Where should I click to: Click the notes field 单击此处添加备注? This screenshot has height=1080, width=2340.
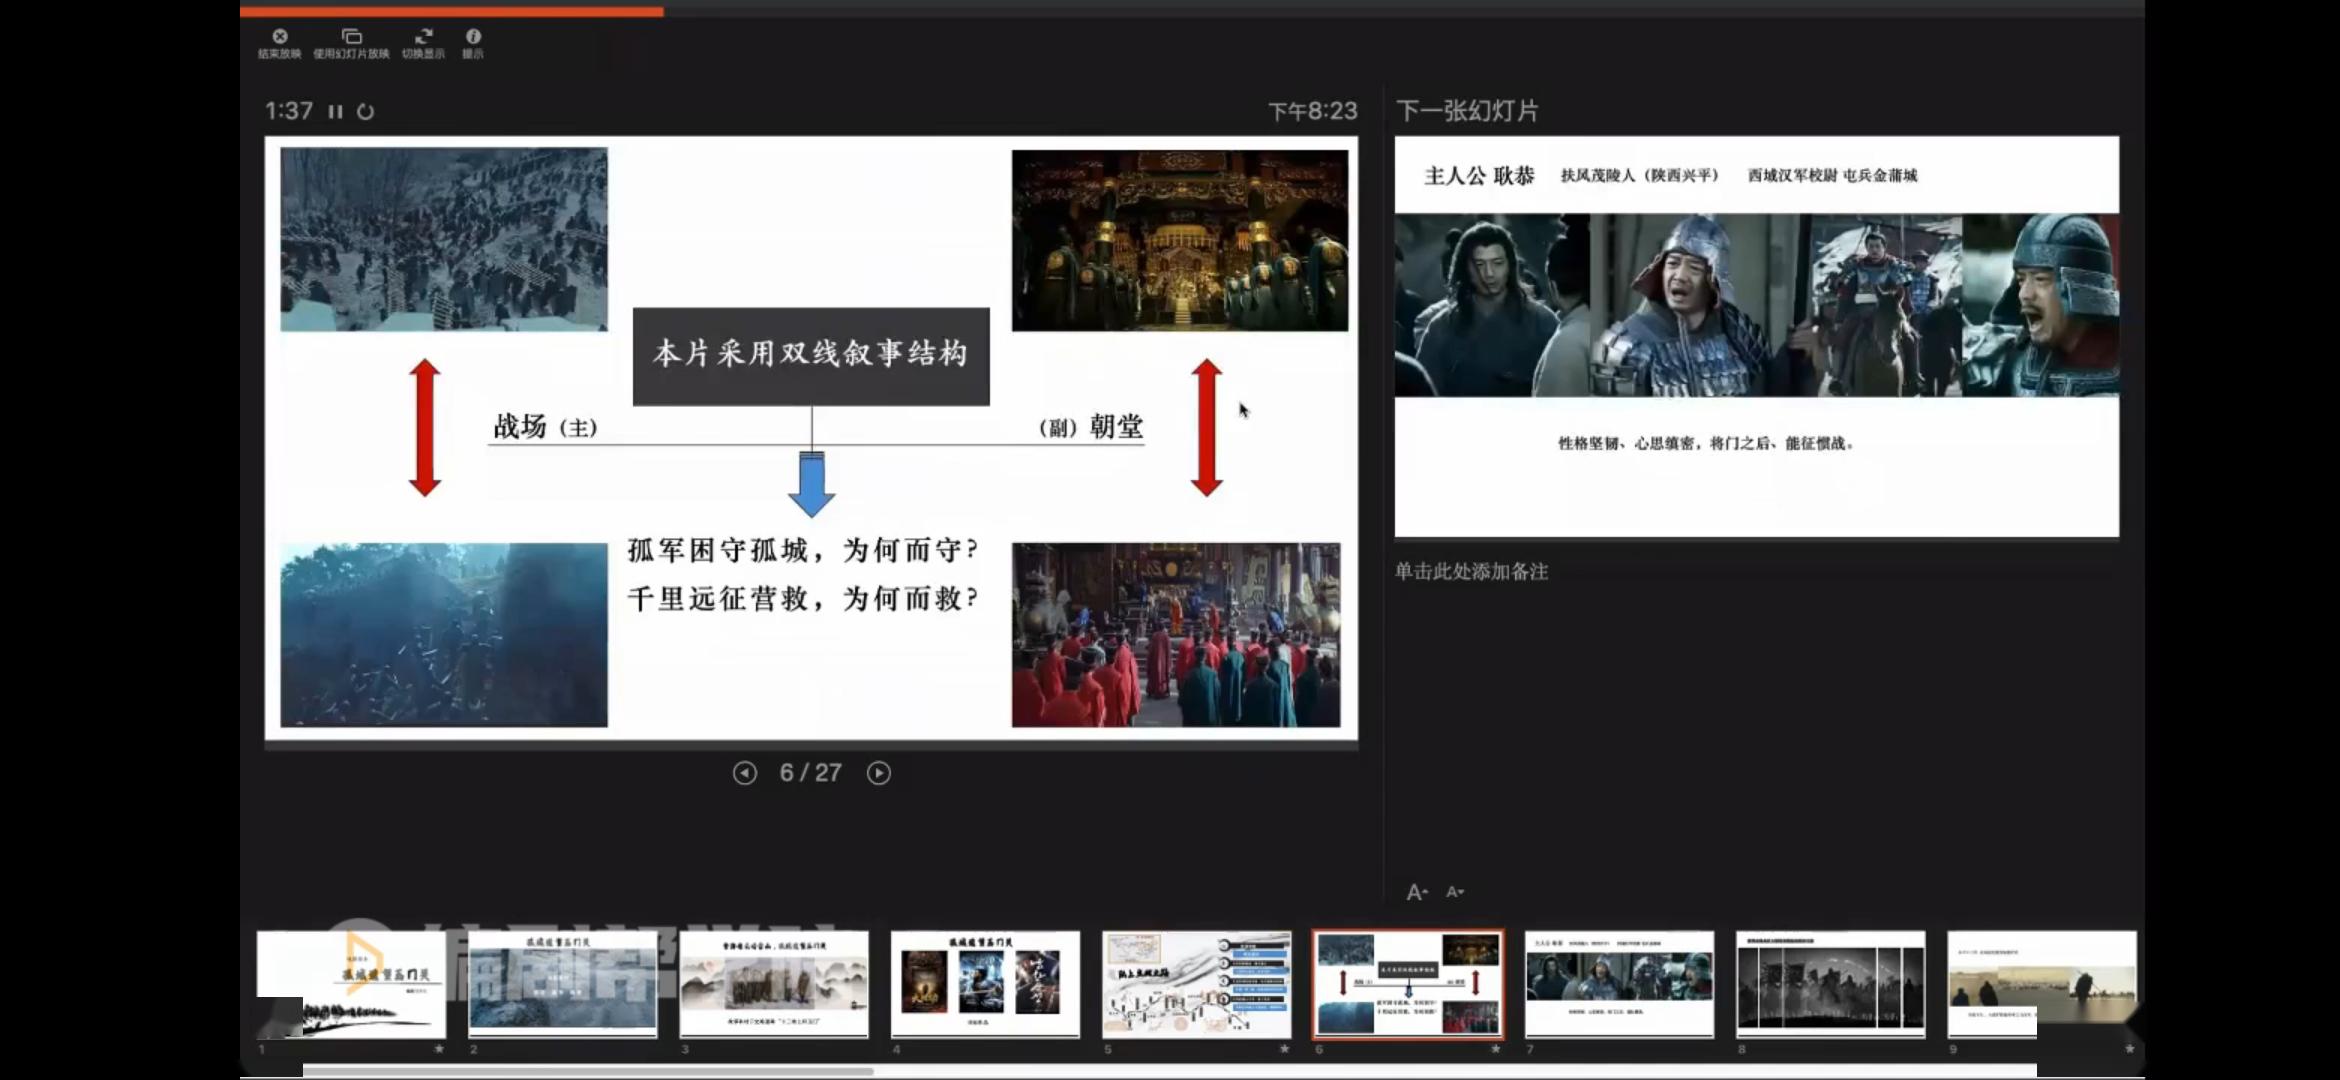[x=1471, y=571]
